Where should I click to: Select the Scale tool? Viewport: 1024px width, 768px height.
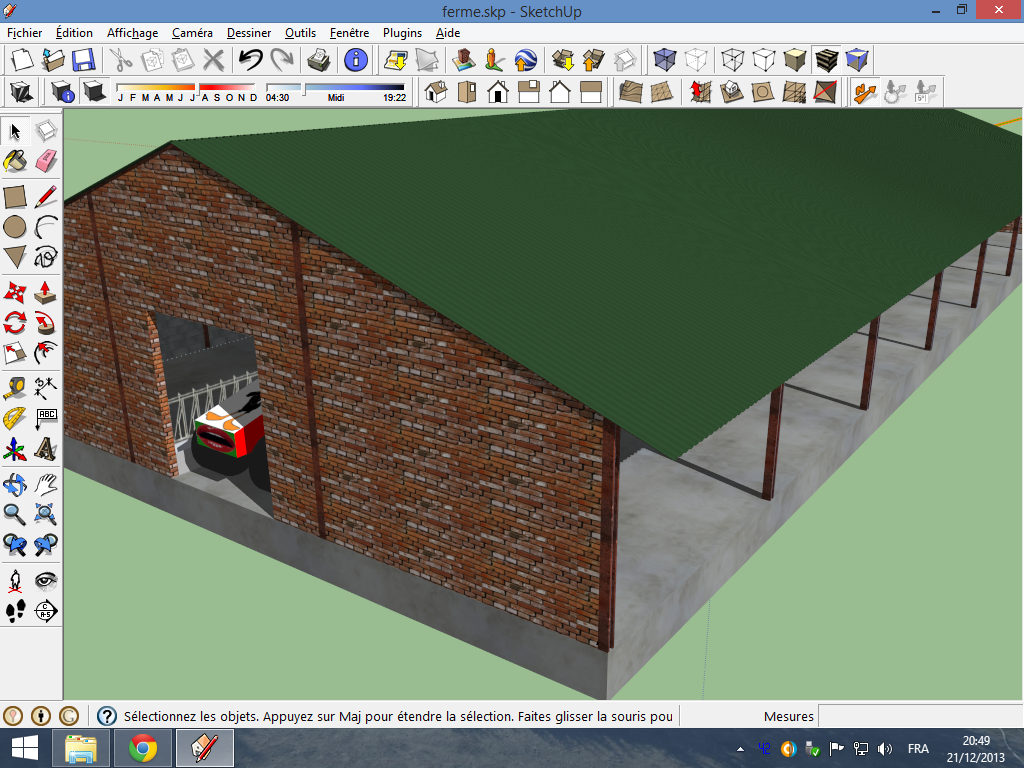click(x=15, y=353)
